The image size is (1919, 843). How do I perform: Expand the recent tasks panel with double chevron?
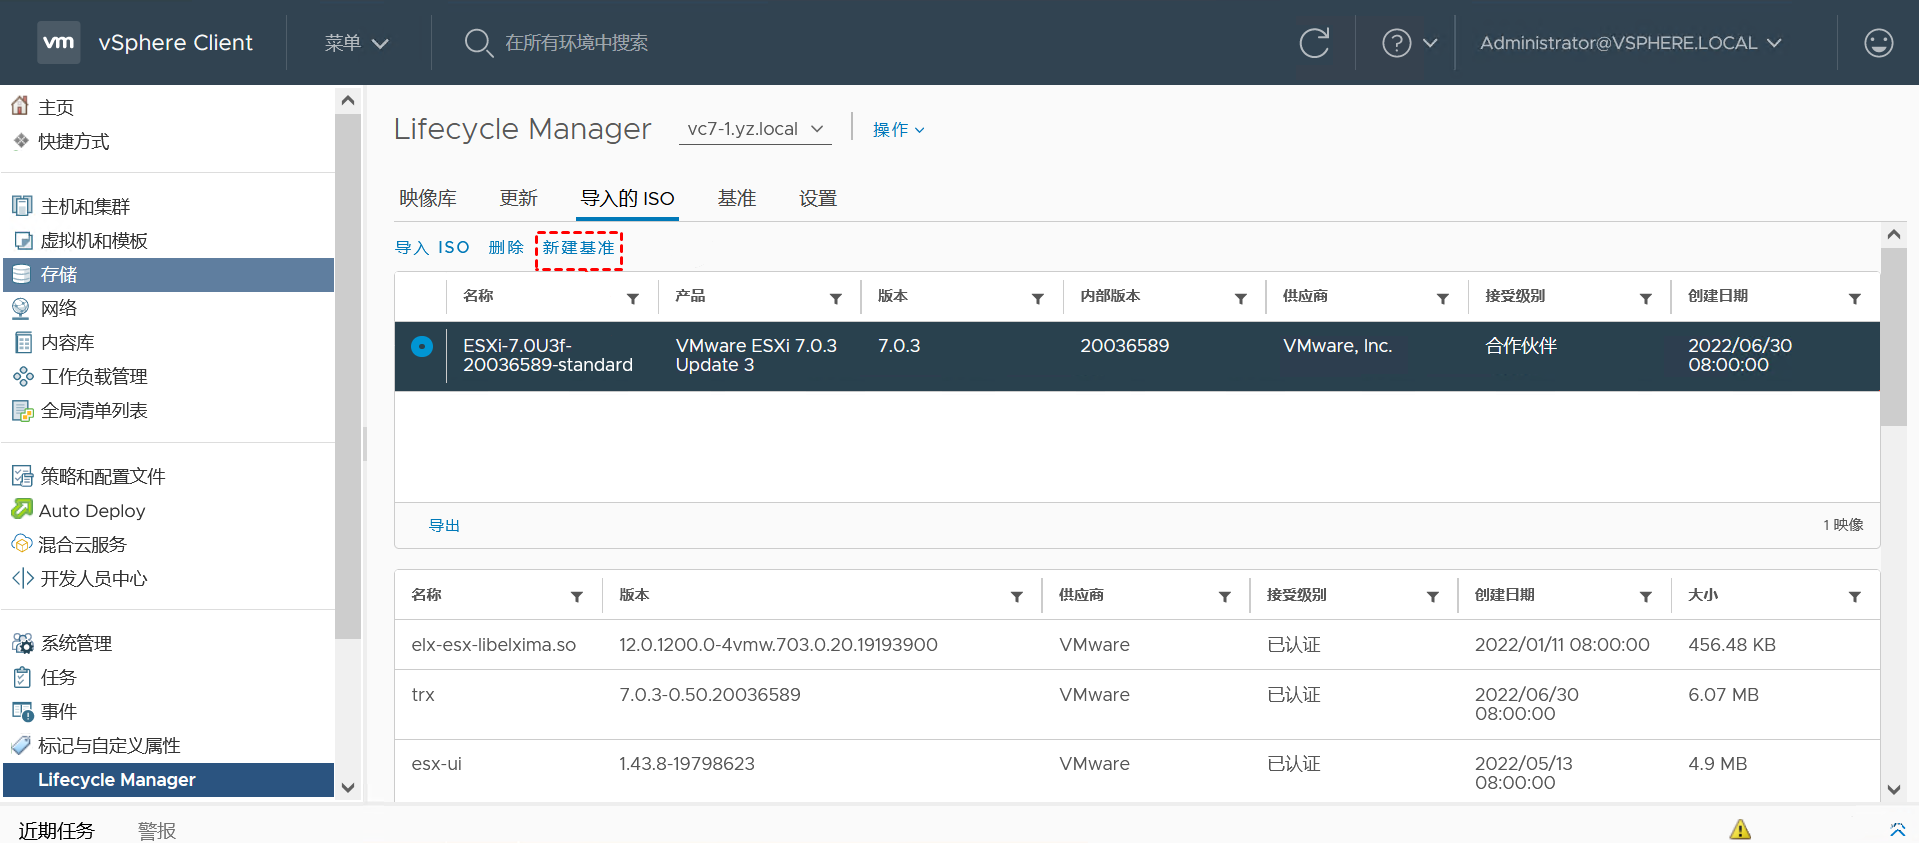[1897, 829]
